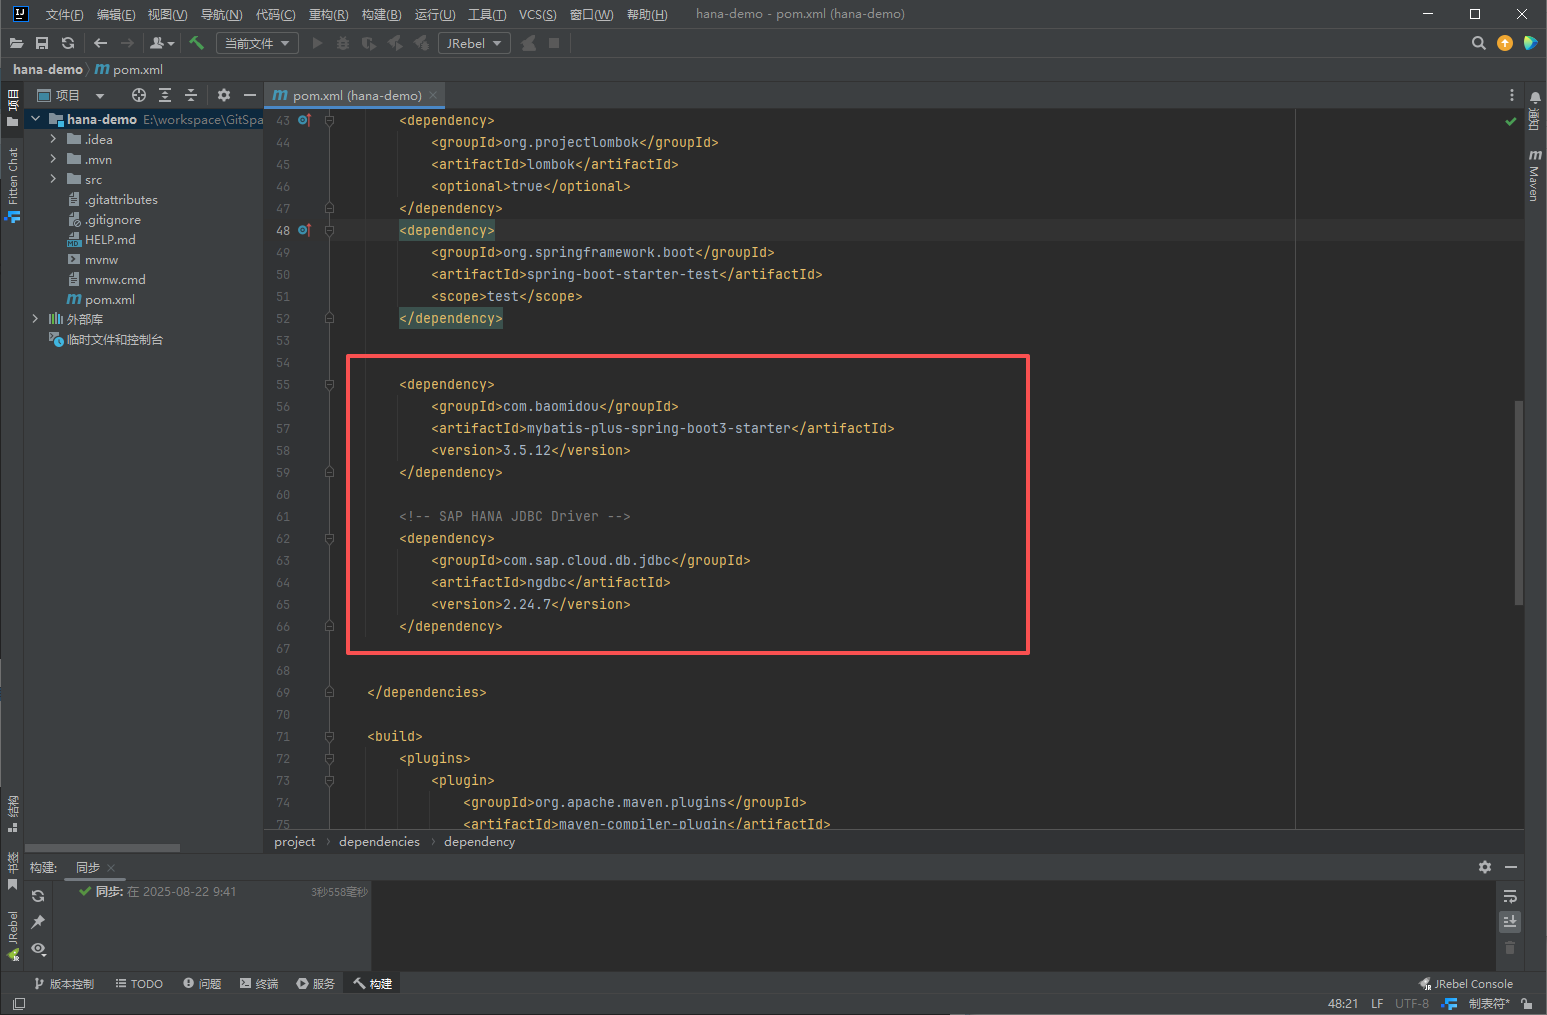Open Search Everywhere magnifier icon

(1479, 43)
